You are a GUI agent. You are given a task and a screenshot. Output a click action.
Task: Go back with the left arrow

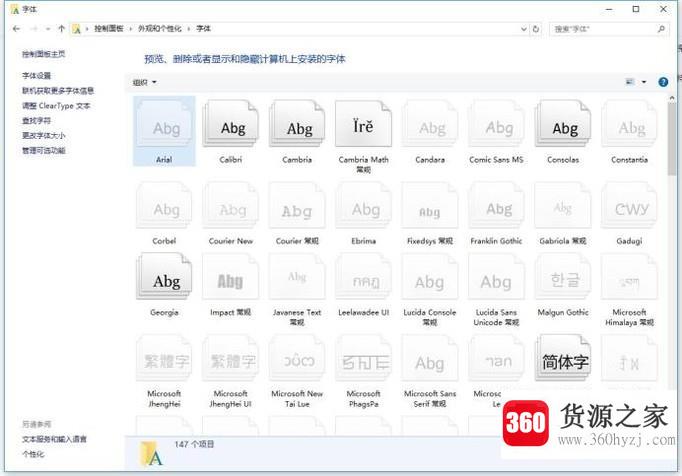[17, 29]
